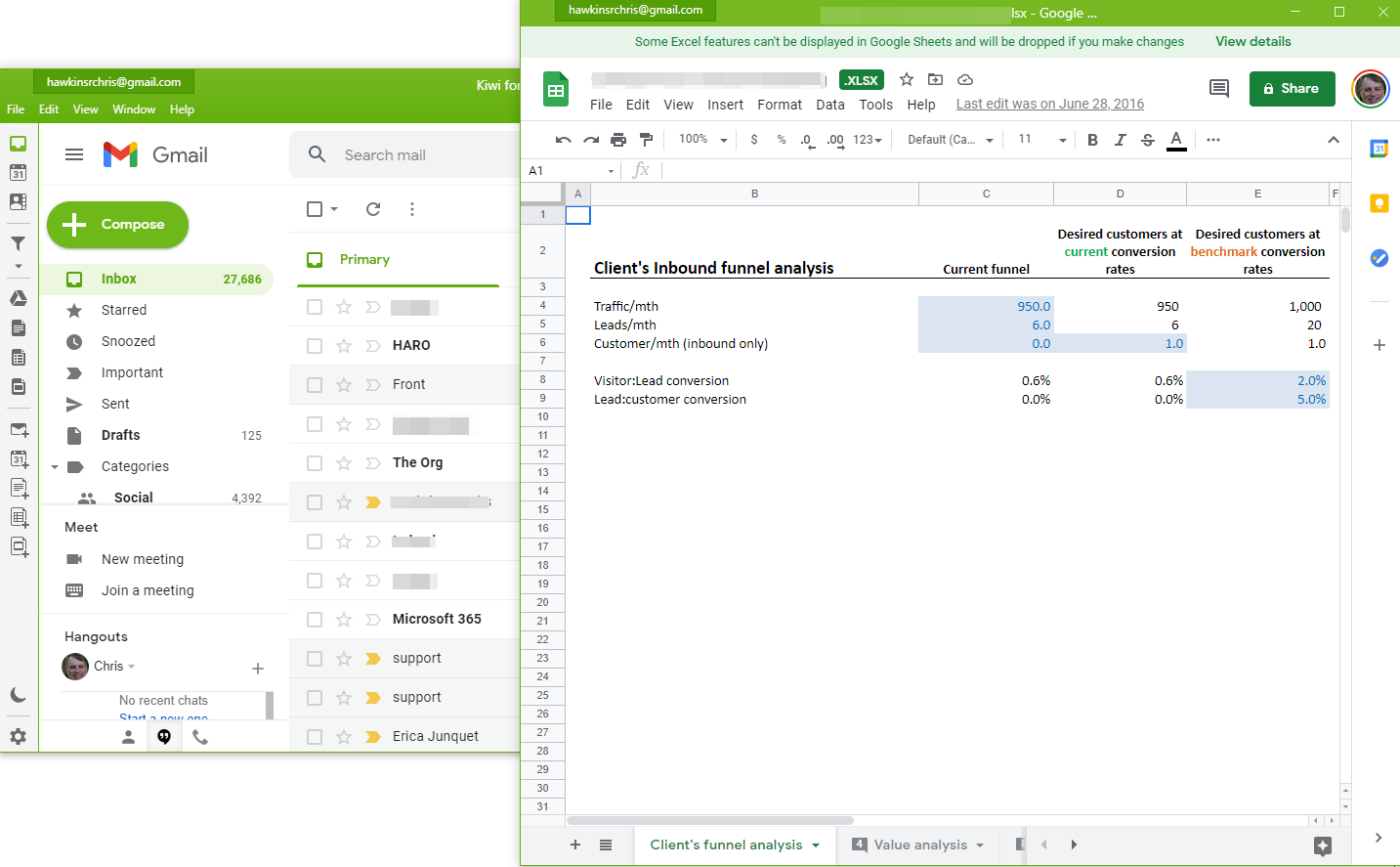The height and width of the screenshot is (867, 1400).
Task: Open the Kiwi sidebar Calendar icon
Action: pos(18,172)
